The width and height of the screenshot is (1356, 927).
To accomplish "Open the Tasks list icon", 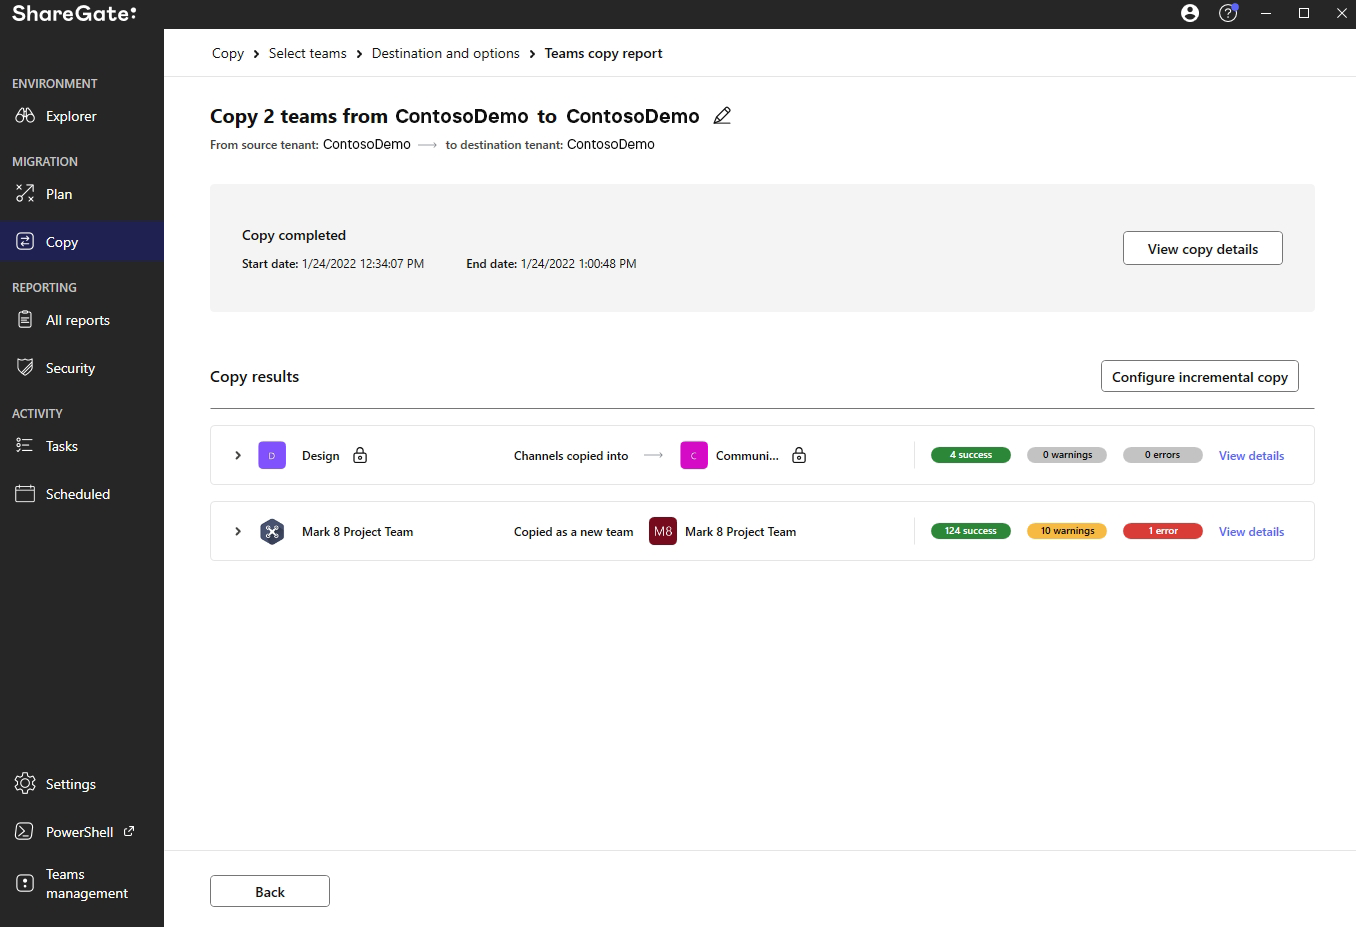I will coord(25,446).
